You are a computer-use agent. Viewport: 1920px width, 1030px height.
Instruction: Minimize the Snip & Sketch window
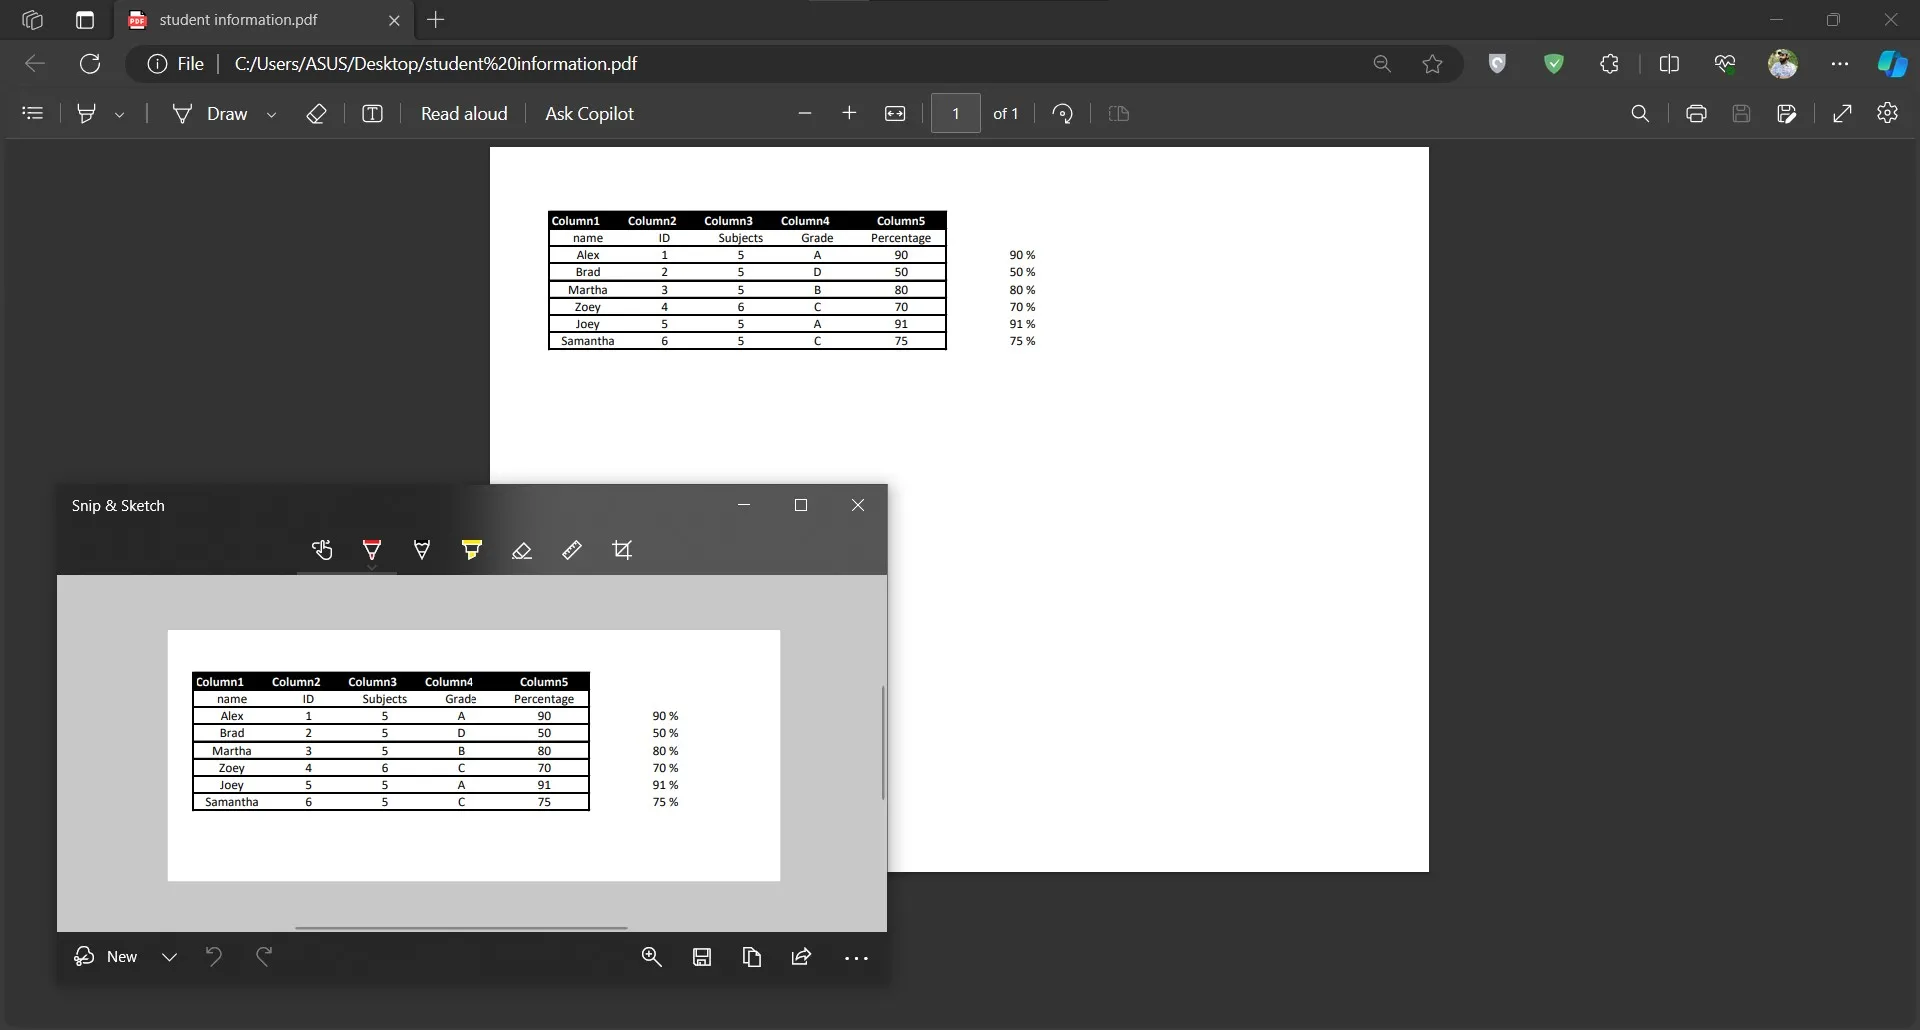tap(744, 505)
